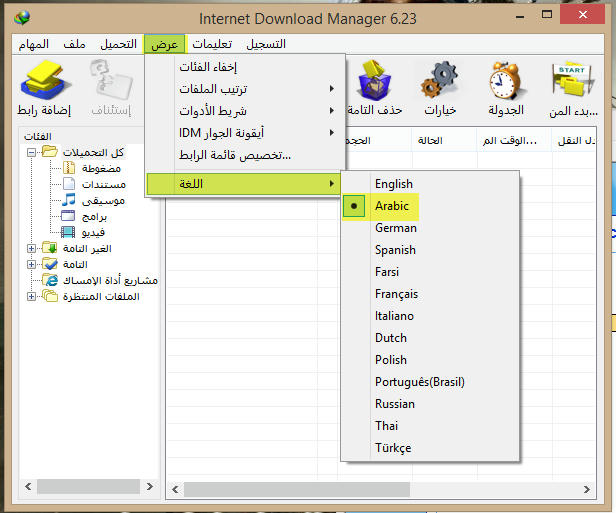The width and height of the screenshot is (616, 513).
Task: Open the Registration menu (التسجيل)
Action: click(x=266, y=44)
